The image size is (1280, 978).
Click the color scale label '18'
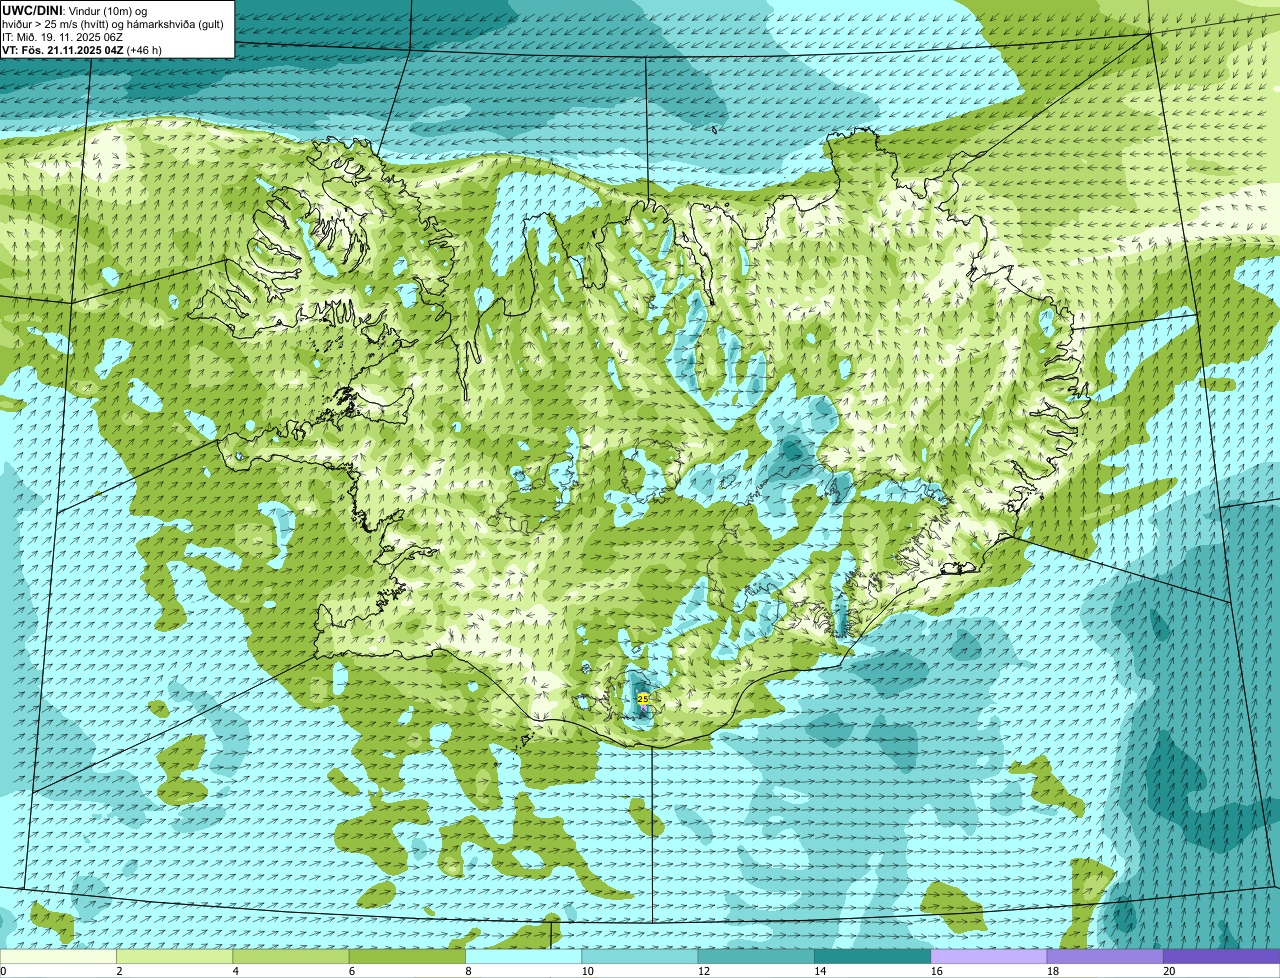pyautogui.click(x=1052, y=971)
